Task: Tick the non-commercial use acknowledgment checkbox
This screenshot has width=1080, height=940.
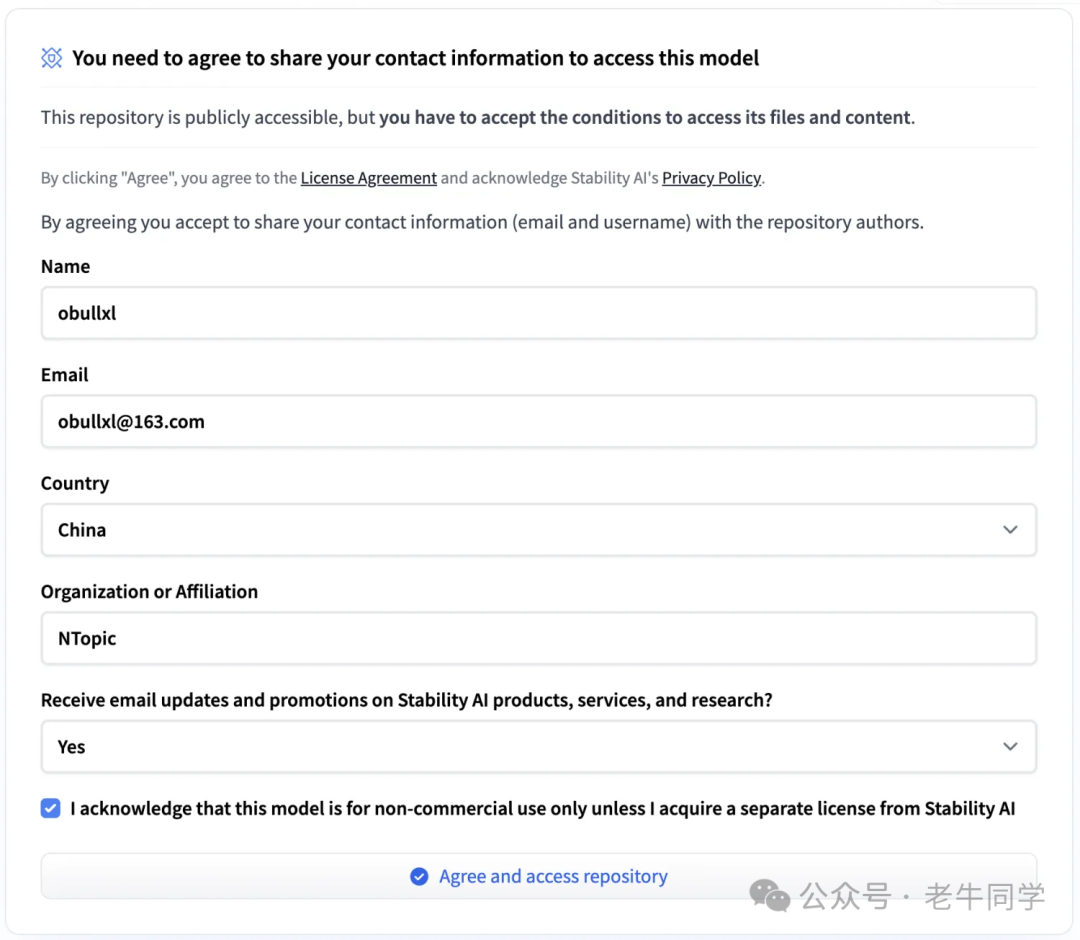Action: 51,809
